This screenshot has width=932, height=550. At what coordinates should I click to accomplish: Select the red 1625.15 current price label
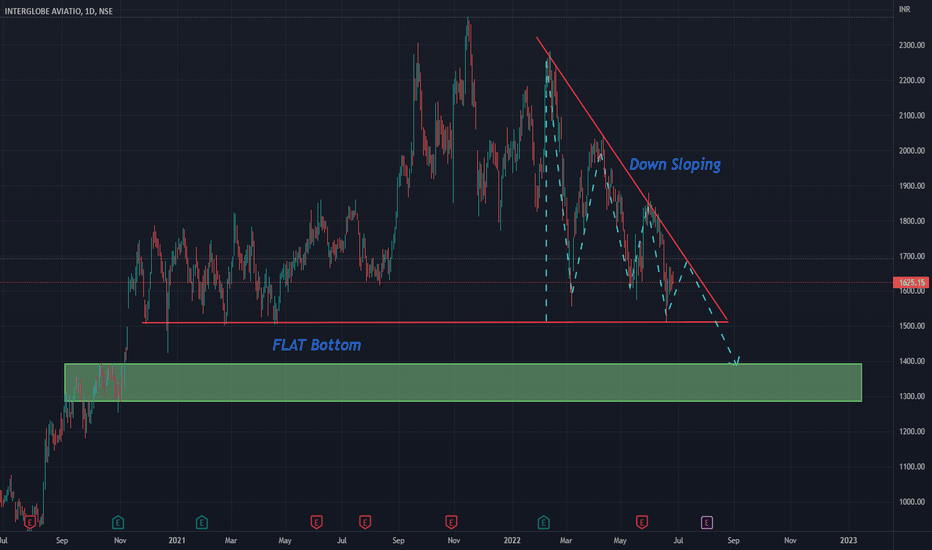(x=912, y=282)
